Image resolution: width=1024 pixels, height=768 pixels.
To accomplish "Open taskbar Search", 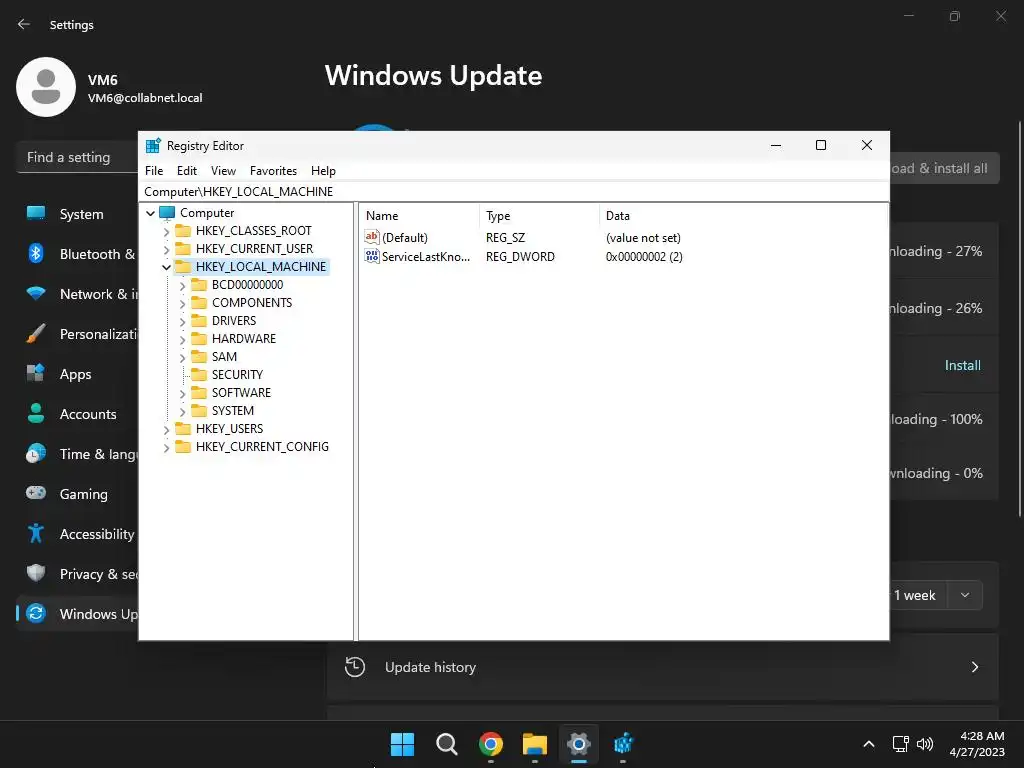I will point(447,744).
